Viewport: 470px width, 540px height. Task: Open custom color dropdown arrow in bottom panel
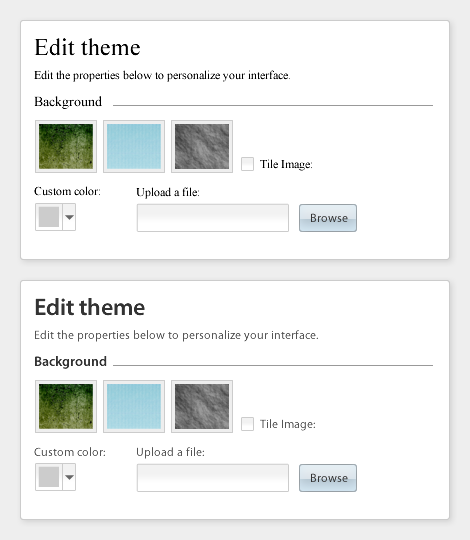(69, 477)
